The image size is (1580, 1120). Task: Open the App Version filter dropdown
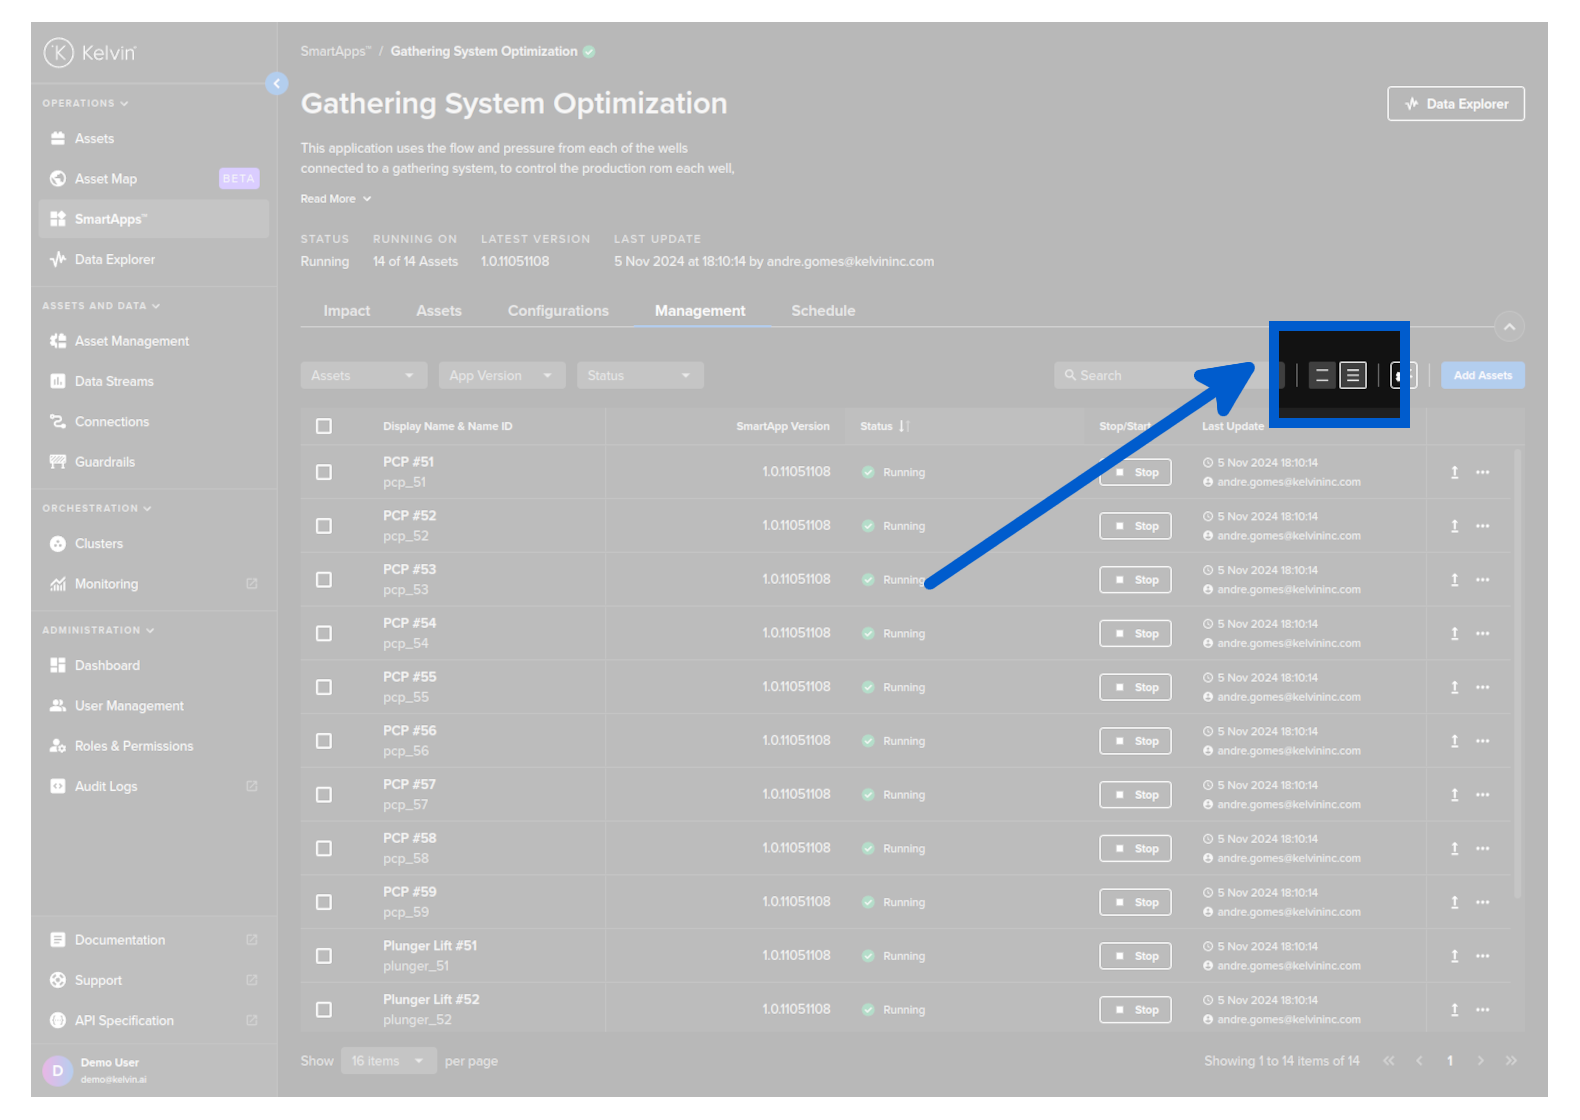[x=501, y=376]
